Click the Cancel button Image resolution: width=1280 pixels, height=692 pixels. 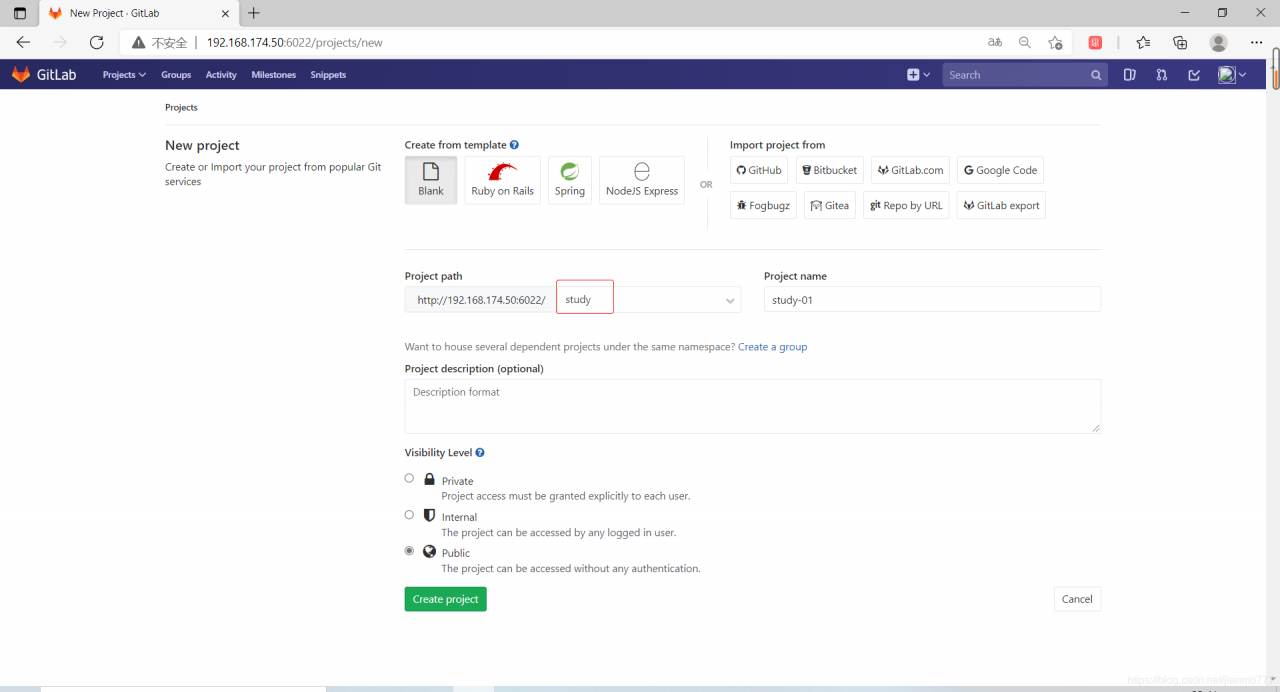pos(1077,599)
